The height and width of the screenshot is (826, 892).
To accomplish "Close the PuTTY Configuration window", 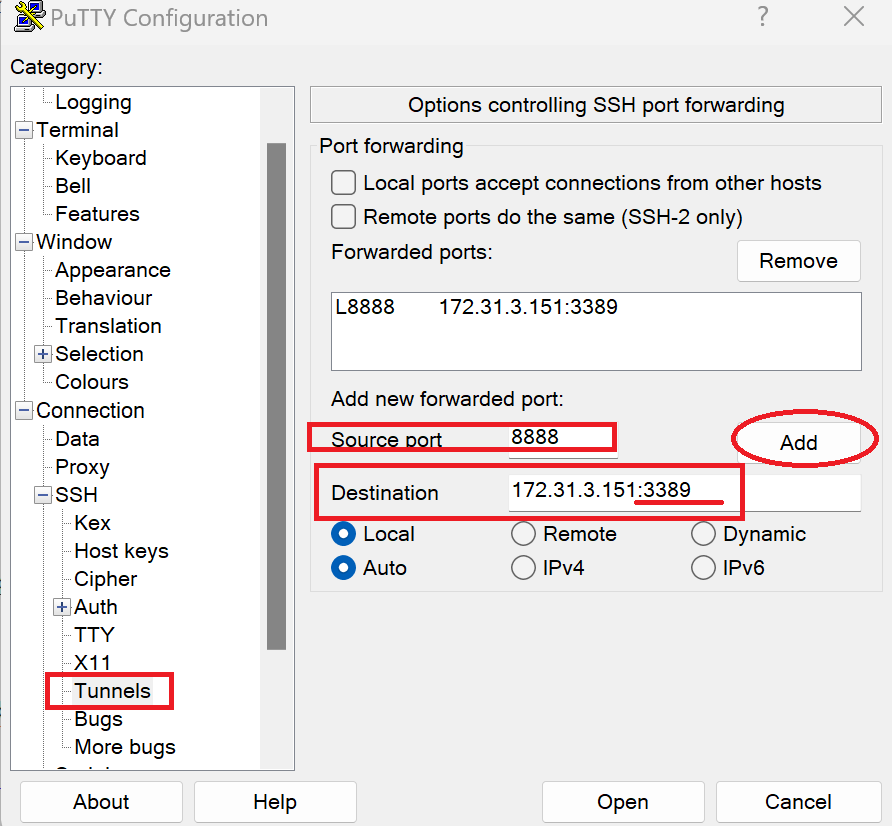I will (x=854, y=17).
